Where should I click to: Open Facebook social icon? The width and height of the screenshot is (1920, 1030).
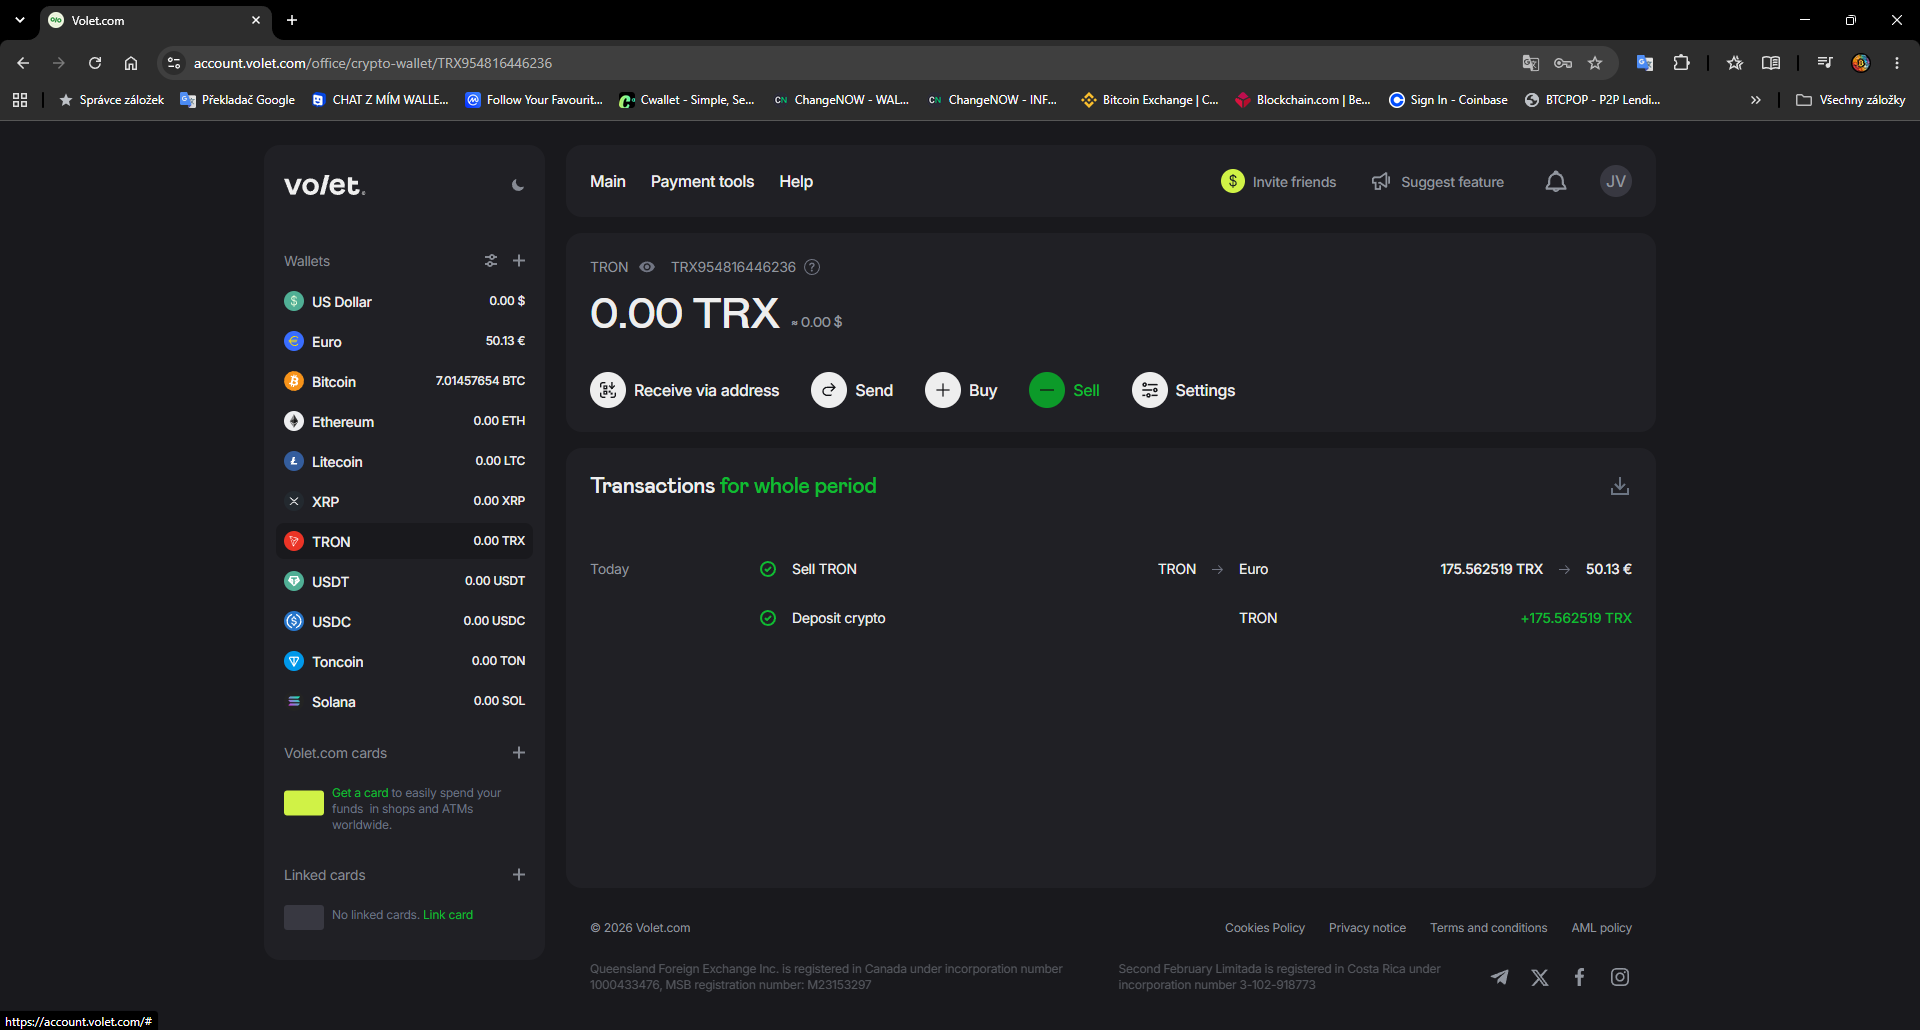[x=1580, y=977]
